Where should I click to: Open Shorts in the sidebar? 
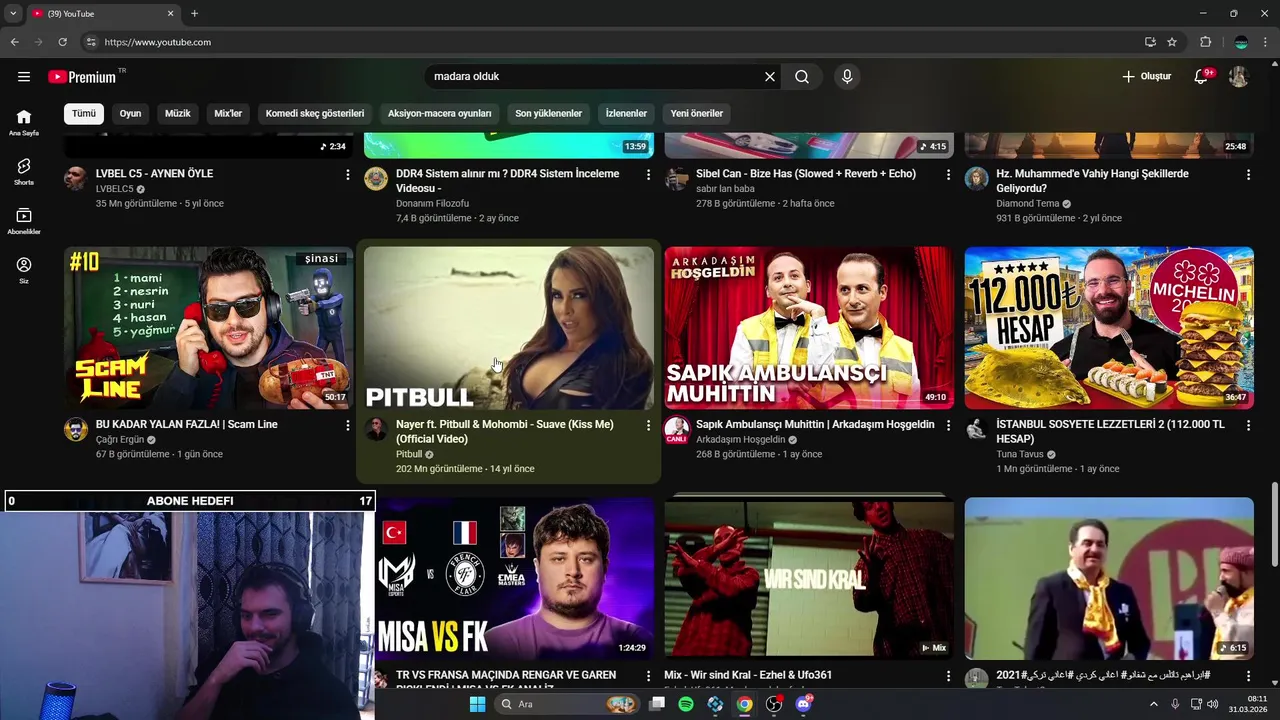(x=24, y=172)
